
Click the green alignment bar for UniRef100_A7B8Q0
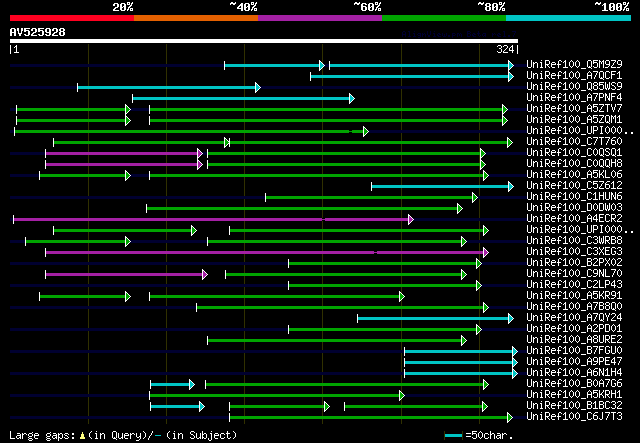pos(342,307)
